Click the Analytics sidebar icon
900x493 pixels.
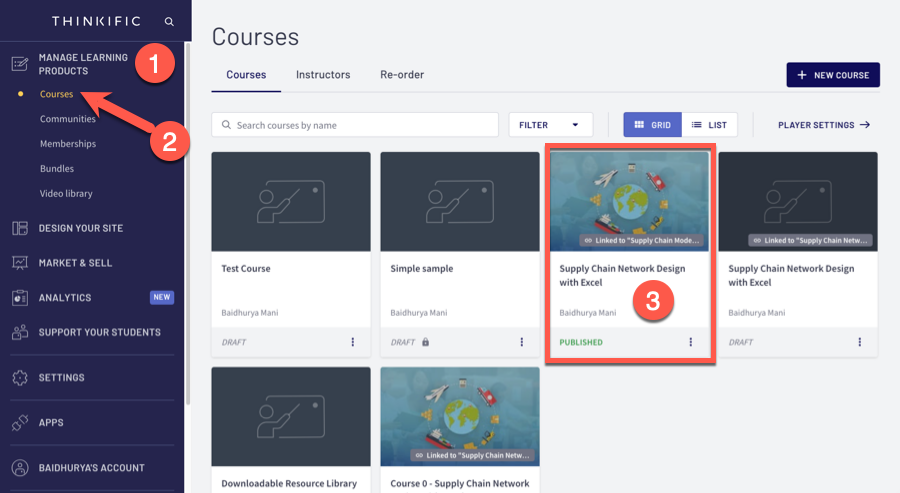point(19,298)
